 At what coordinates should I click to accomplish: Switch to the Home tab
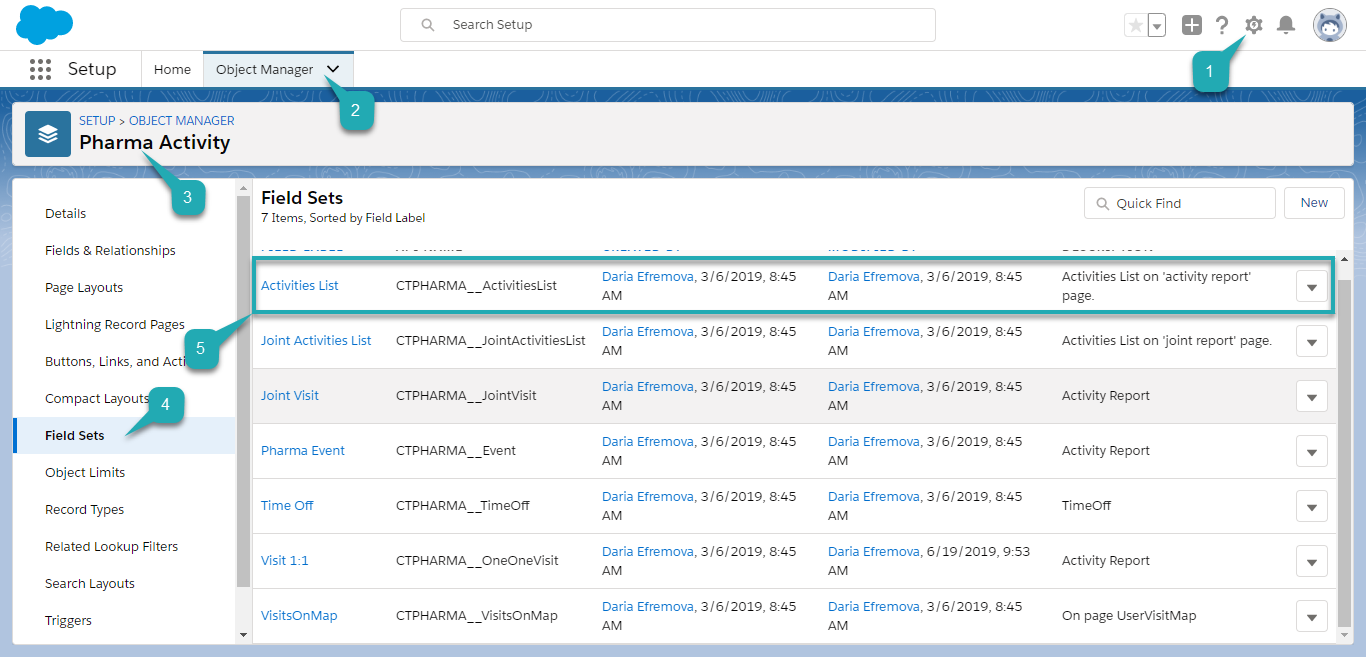coord(172,69)
